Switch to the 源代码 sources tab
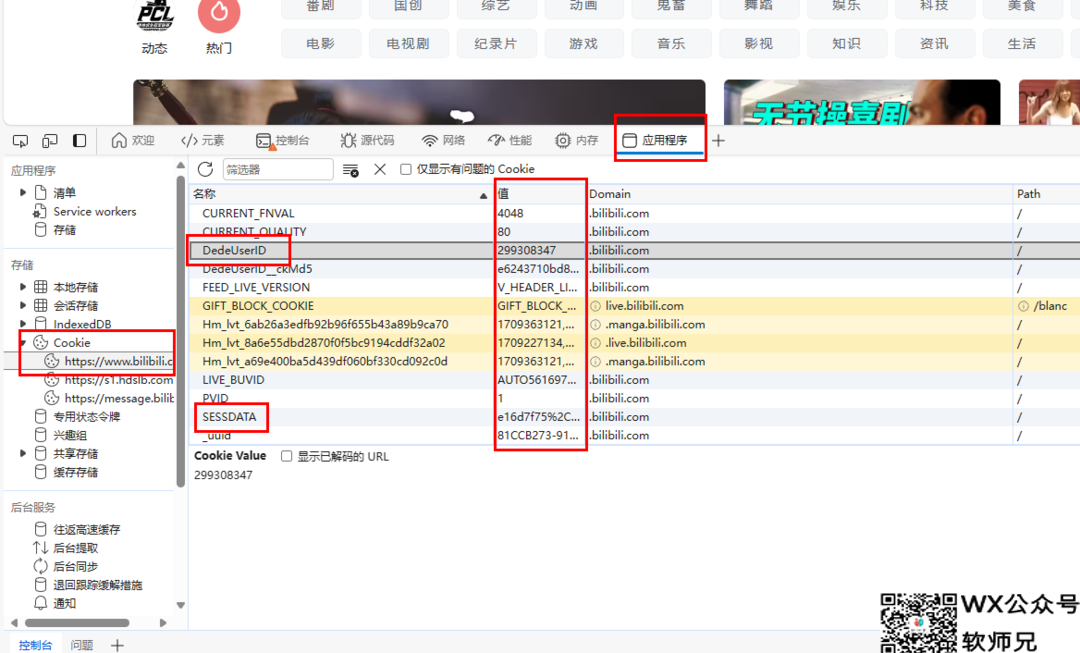The image size is (1080, 653). click(367, 141)
